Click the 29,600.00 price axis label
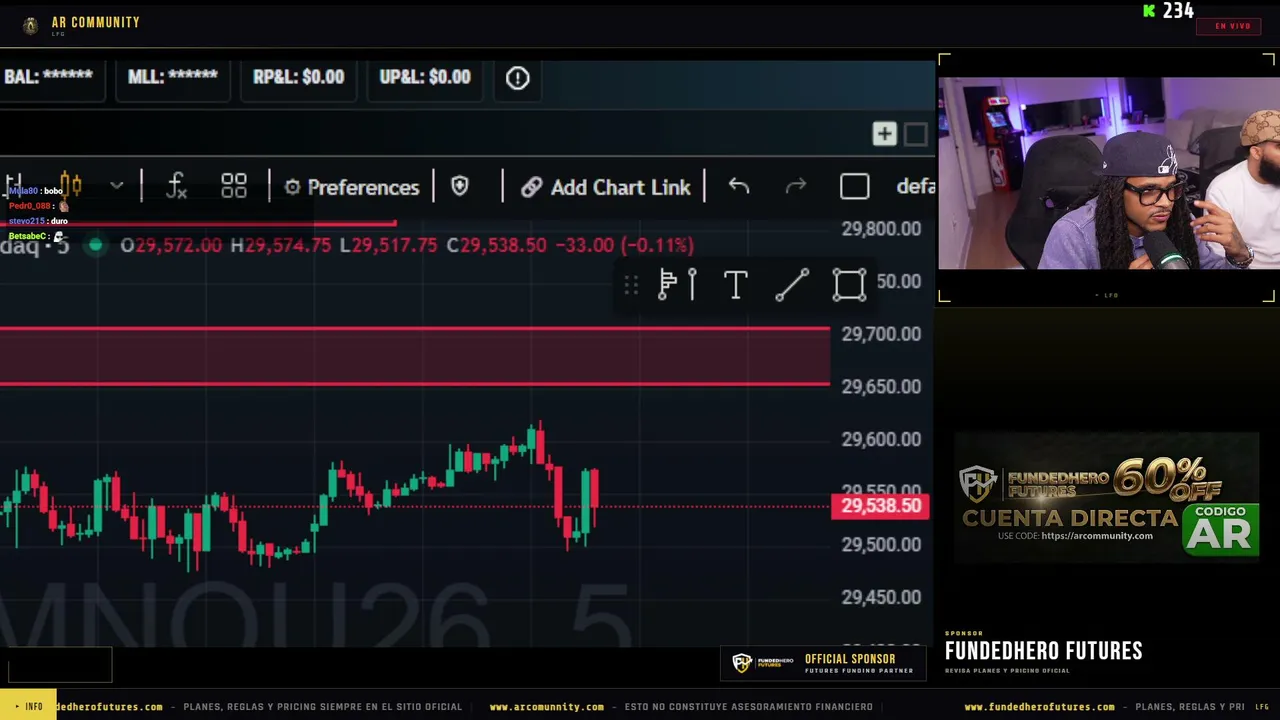This screenshot has width=1280, height=720. (x=881, y=439)
